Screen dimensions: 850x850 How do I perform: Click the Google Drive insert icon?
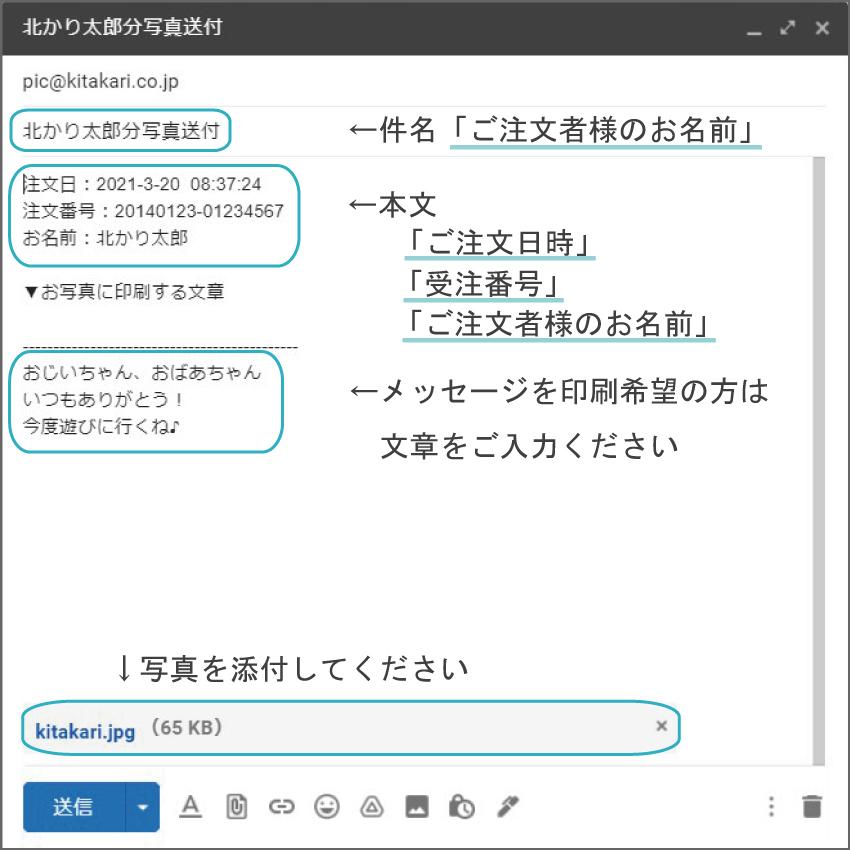pos(372,807)
